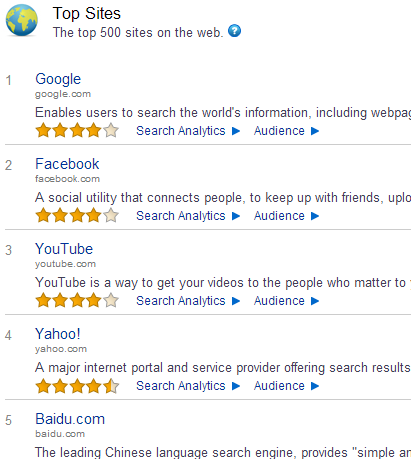Open the YouTube site link

point(64,249)
